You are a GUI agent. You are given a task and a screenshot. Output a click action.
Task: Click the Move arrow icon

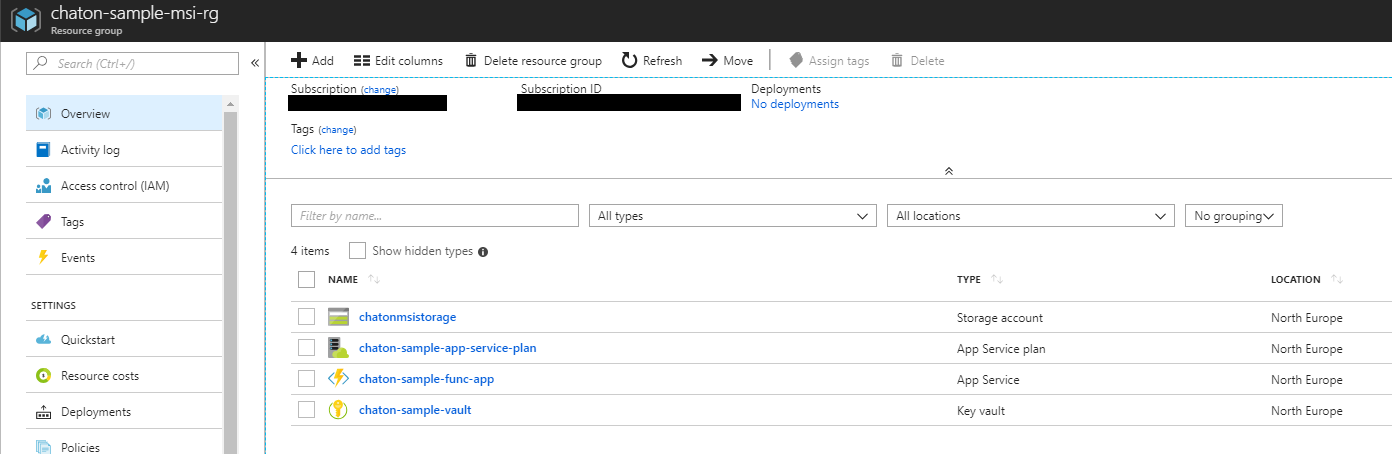709,61
